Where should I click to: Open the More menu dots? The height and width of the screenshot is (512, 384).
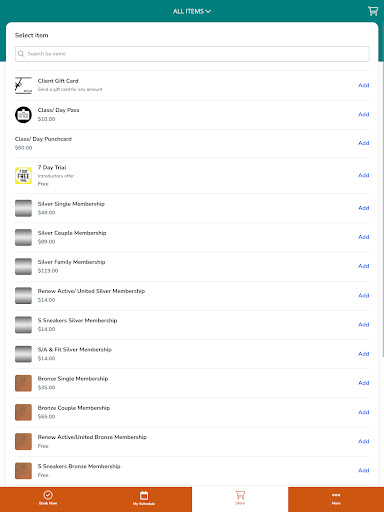(336, 495)
